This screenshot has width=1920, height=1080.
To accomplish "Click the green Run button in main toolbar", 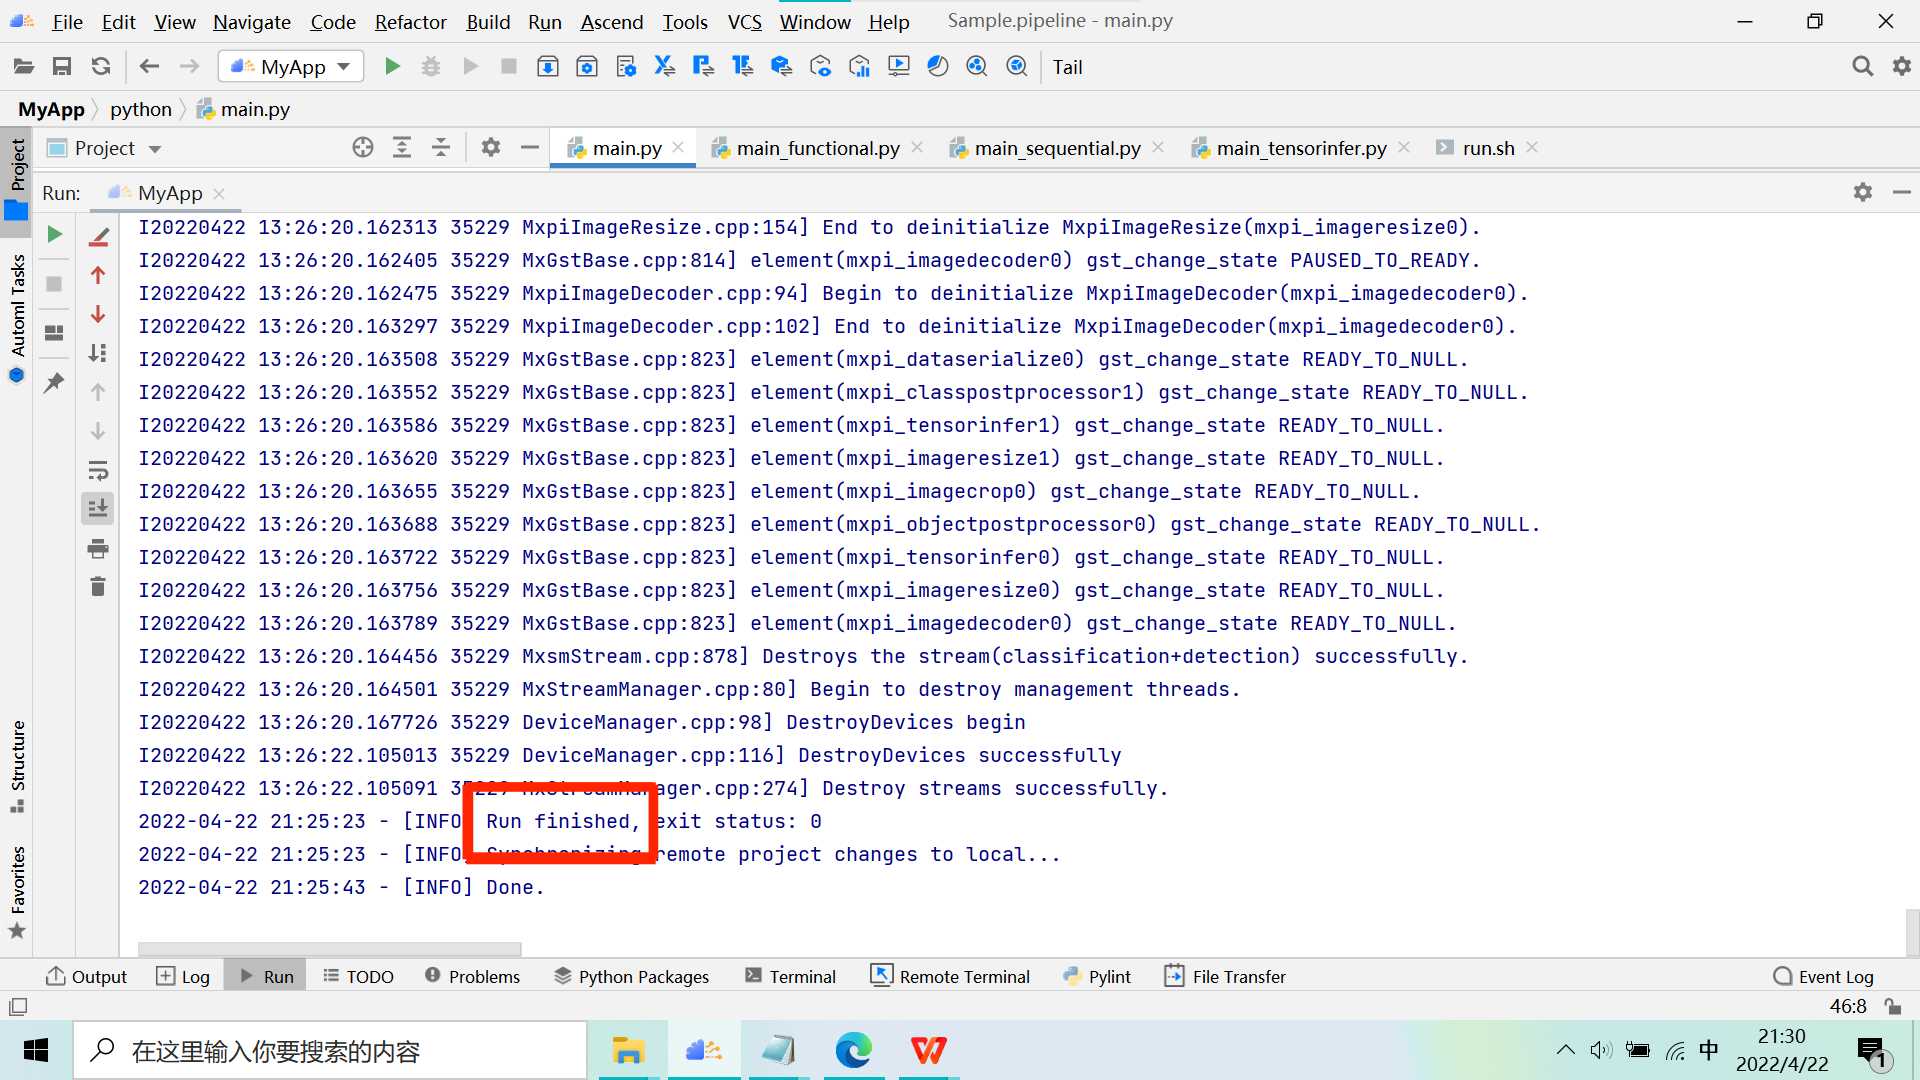I will click(x=392, y=67).
